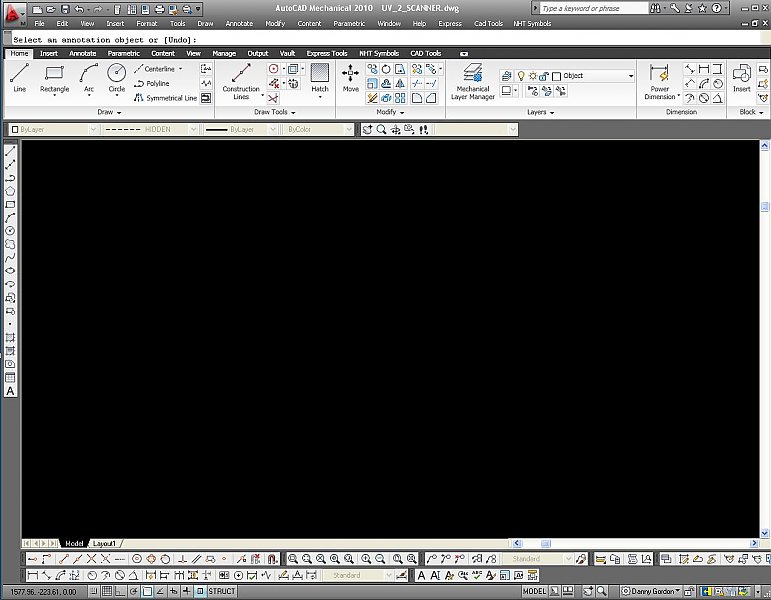Open the Danny Gordon workspace dropdown
This screenshot has width=771, height=600.
click(652, 591)
